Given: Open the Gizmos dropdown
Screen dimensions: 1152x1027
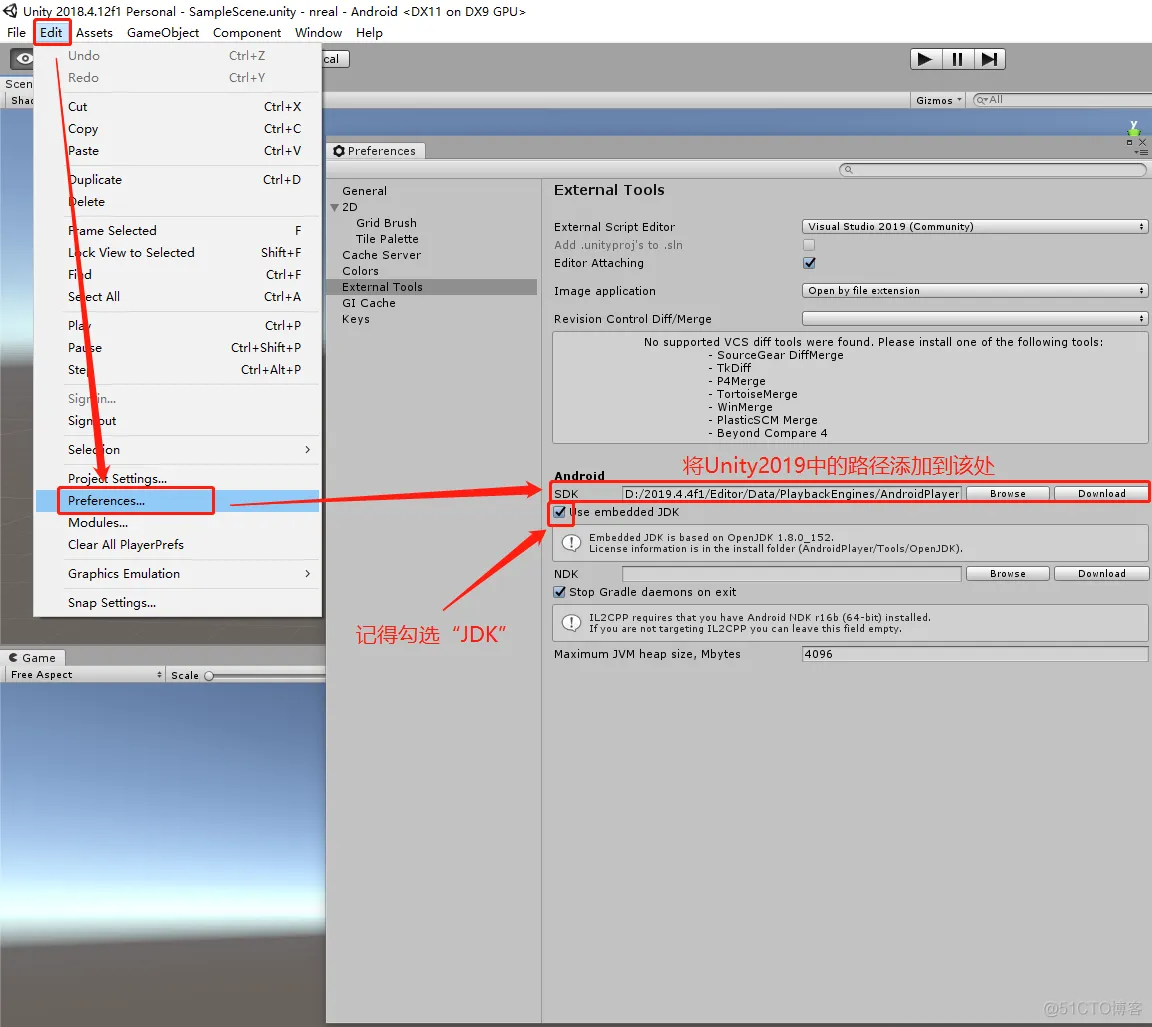Looking at the screenshot, I should coord(938,101).
